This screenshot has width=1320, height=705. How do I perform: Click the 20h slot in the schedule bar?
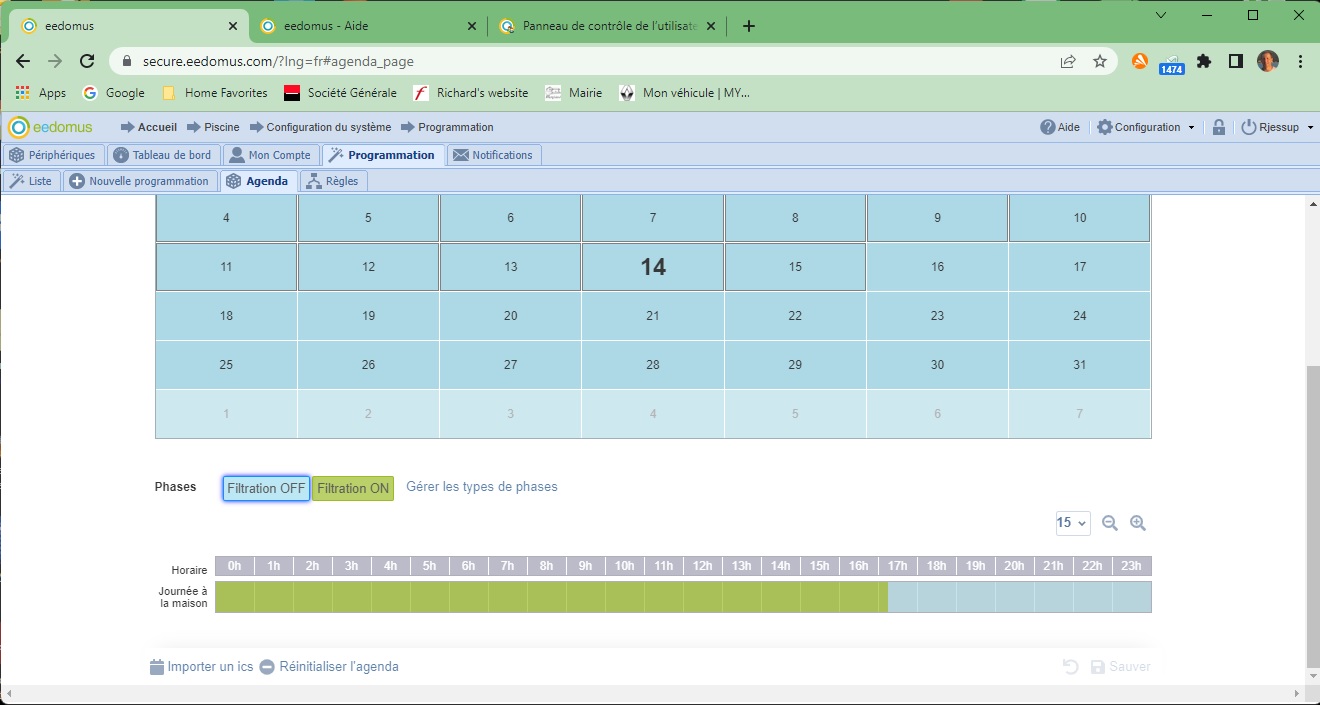pos(1014,597)
